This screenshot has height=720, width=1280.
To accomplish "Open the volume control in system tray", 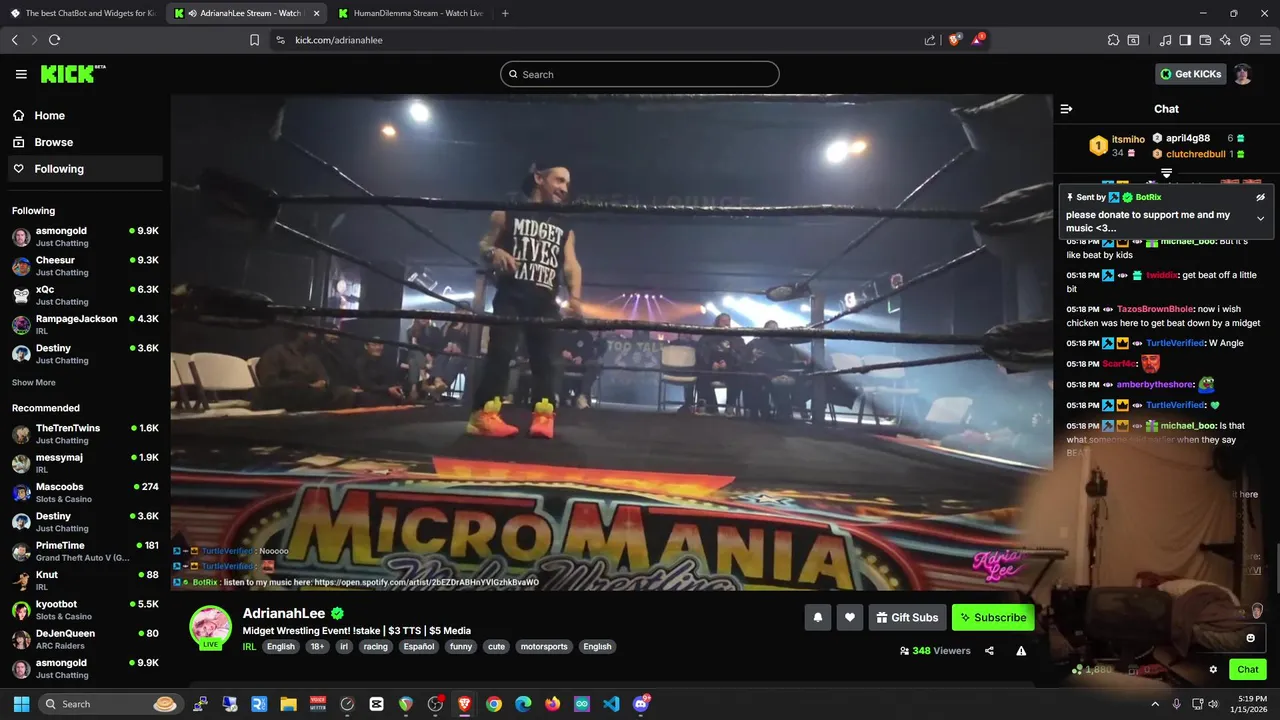I will click(x=1213, y=704).
